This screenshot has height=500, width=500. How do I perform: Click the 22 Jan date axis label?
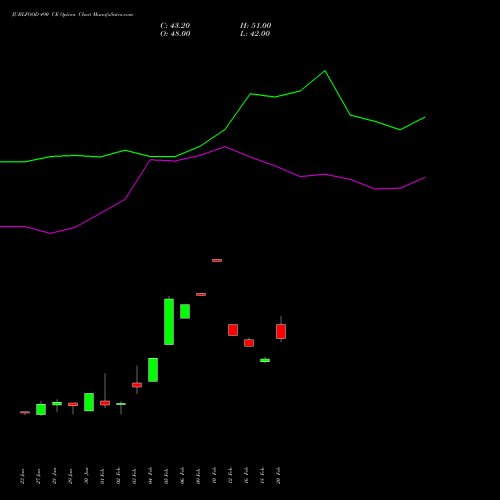pyautogui.click(x=22, y=476)
